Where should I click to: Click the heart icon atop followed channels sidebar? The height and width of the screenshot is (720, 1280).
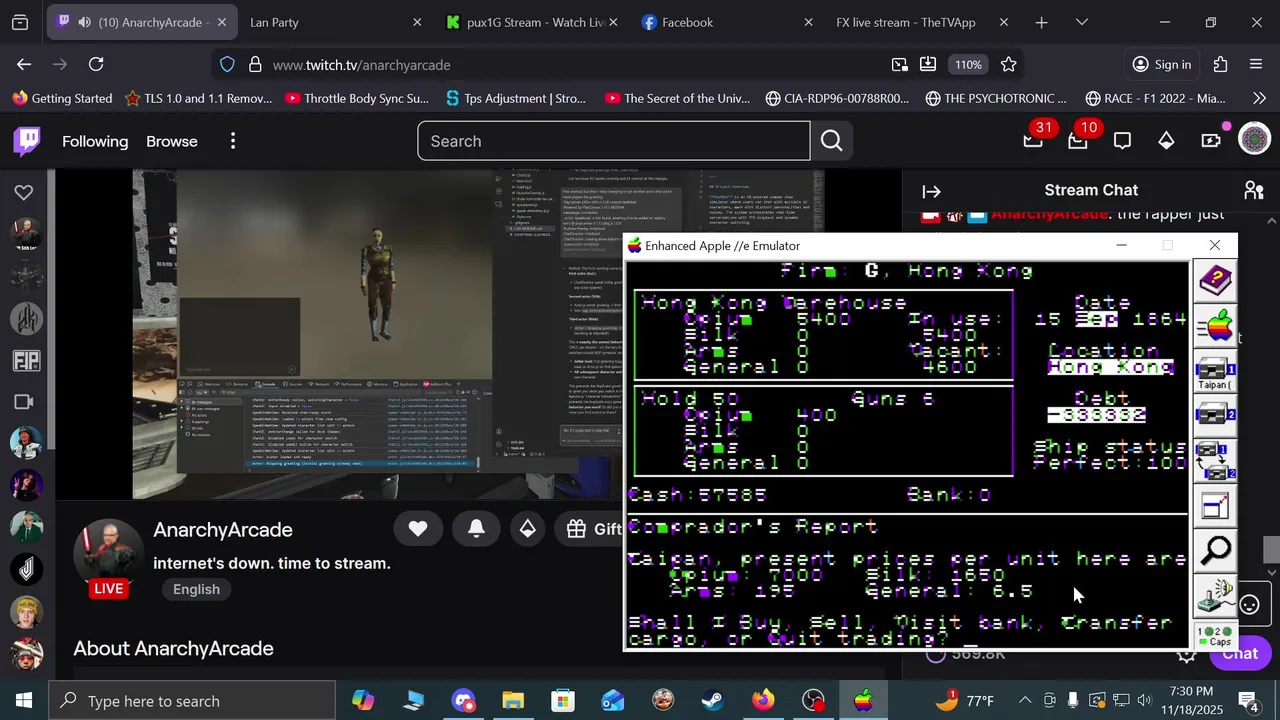tap(24, 192)
